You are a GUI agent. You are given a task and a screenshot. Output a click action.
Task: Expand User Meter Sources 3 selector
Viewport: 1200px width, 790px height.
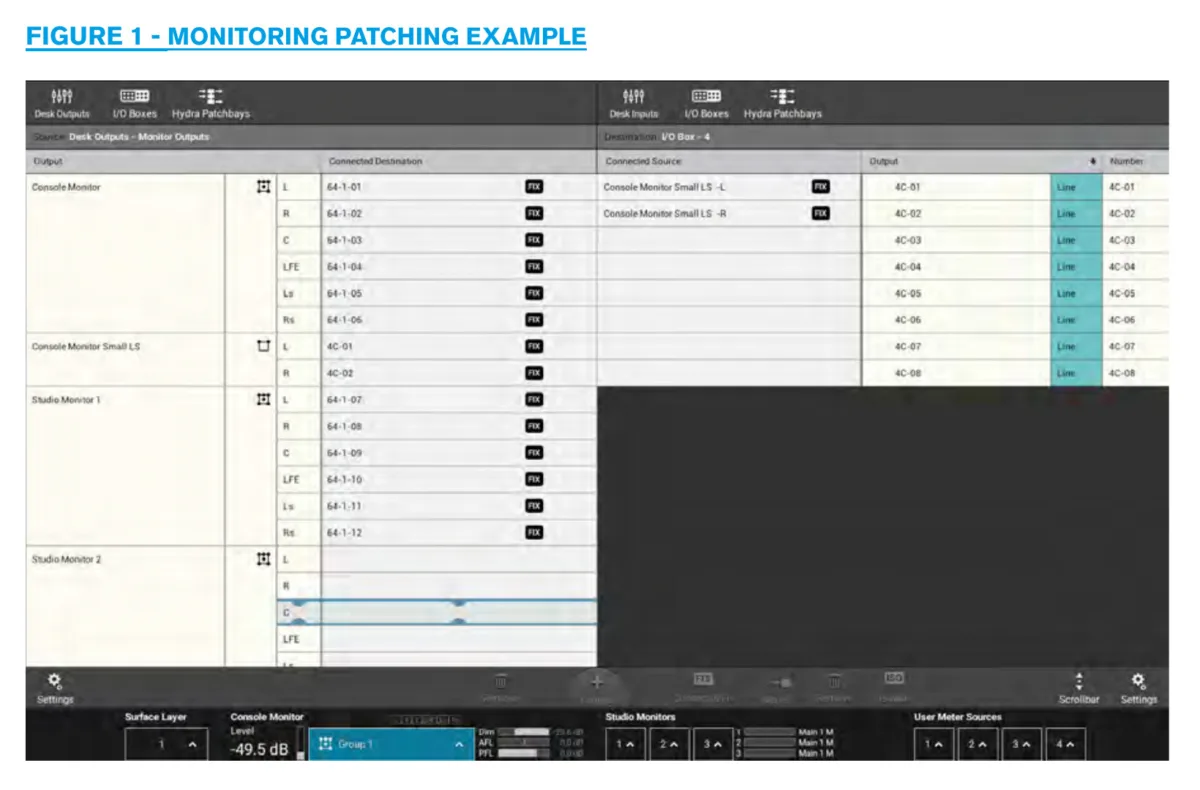(1020, 744)
